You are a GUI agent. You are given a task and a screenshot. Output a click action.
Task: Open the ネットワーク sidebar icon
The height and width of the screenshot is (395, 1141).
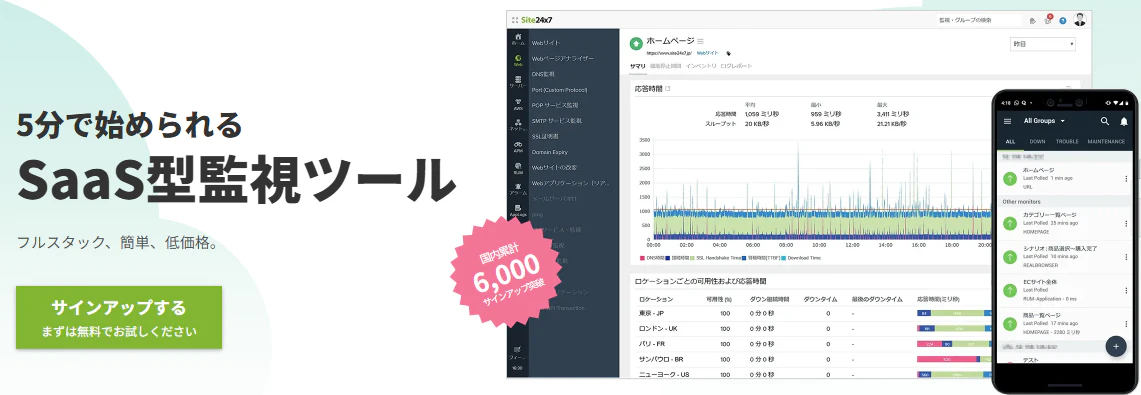pos(517,124)
